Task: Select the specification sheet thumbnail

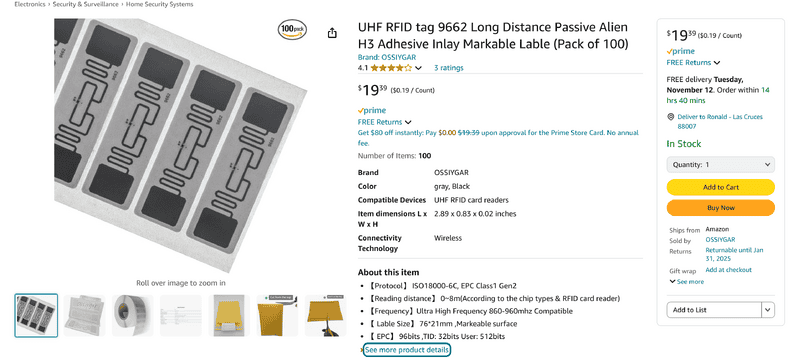Action: point(181,315)
